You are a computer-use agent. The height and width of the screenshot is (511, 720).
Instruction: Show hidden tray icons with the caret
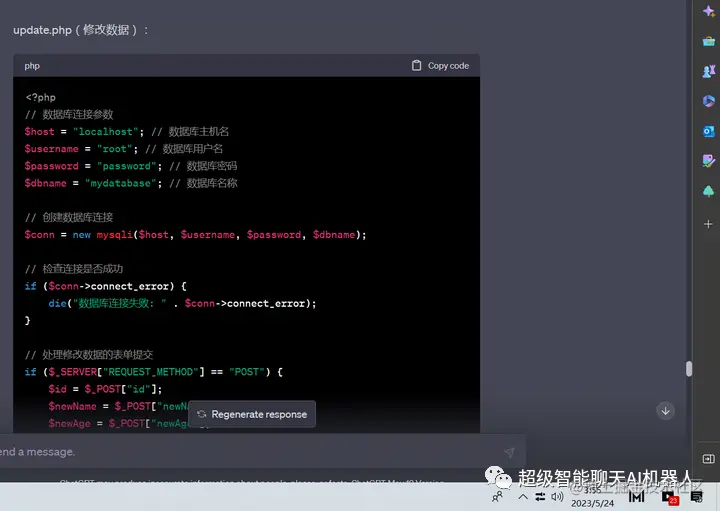pos(523,497)
